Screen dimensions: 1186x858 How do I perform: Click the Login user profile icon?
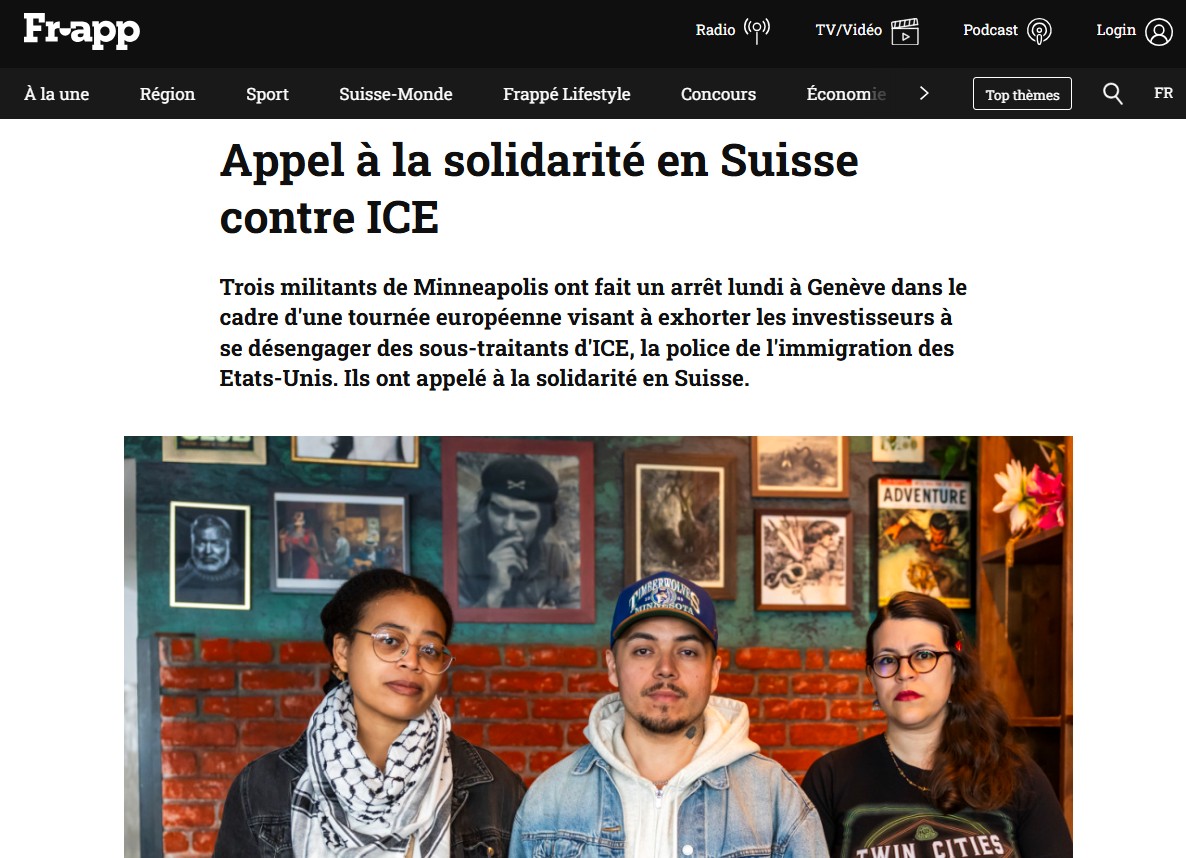click(x=1158, y=32)
